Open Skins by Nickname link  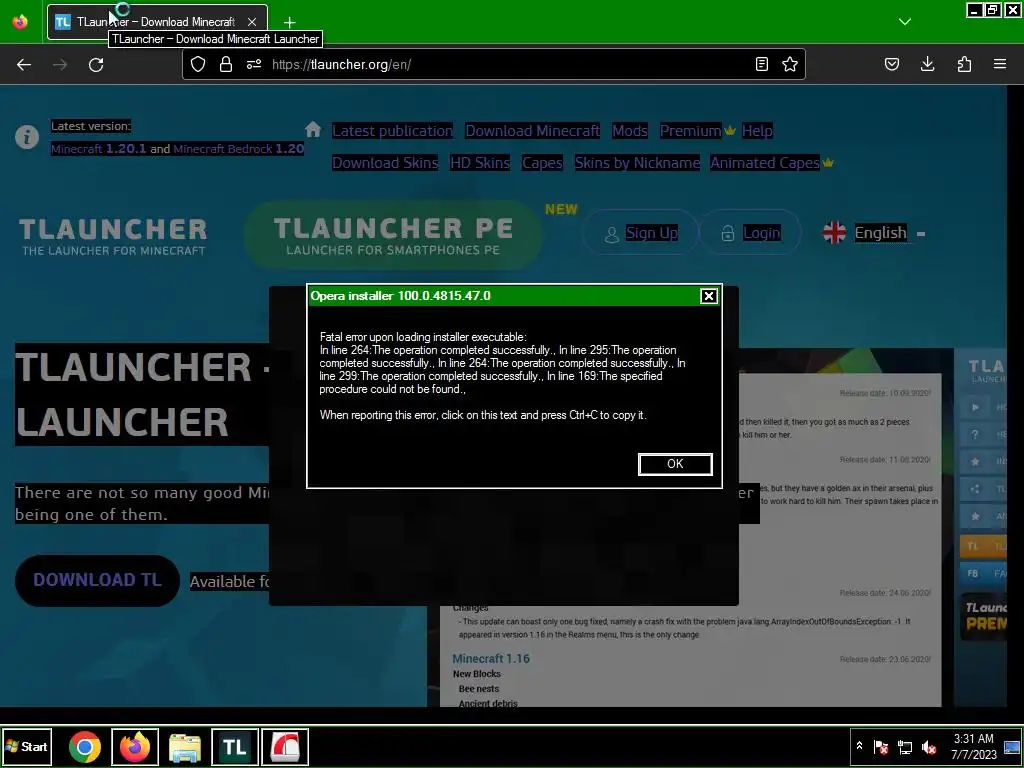pos(637,163)
